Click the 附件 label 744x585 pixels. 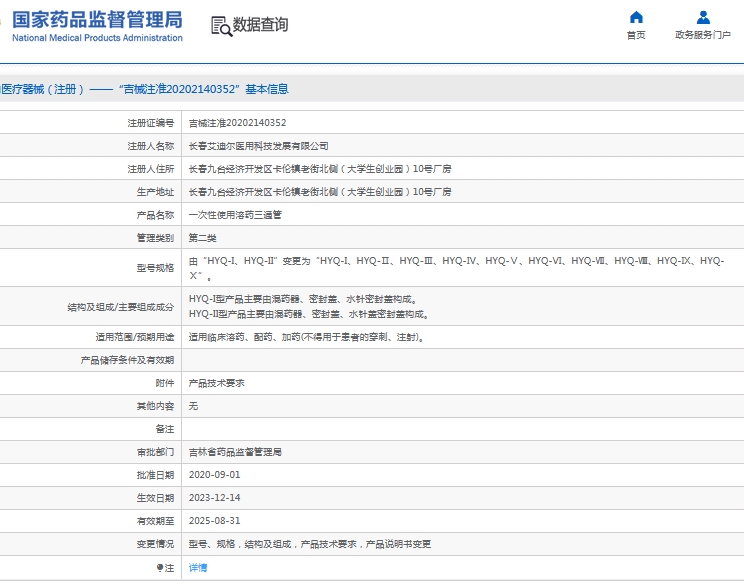pyautogui.click(x=165, y=383)
